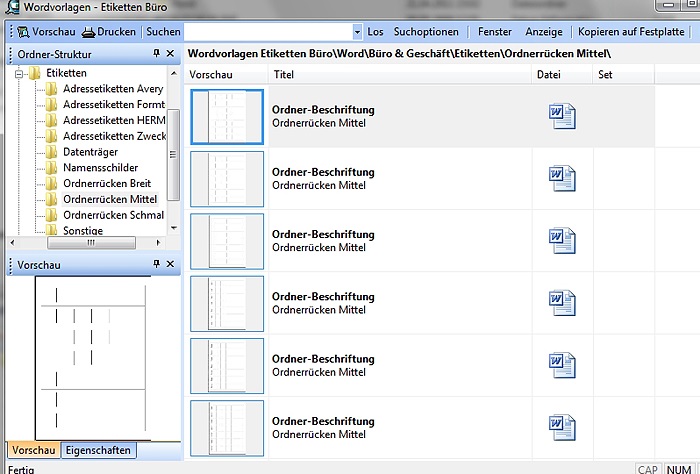
Task: Select the second template preview thumbnail
Action: 227,179
